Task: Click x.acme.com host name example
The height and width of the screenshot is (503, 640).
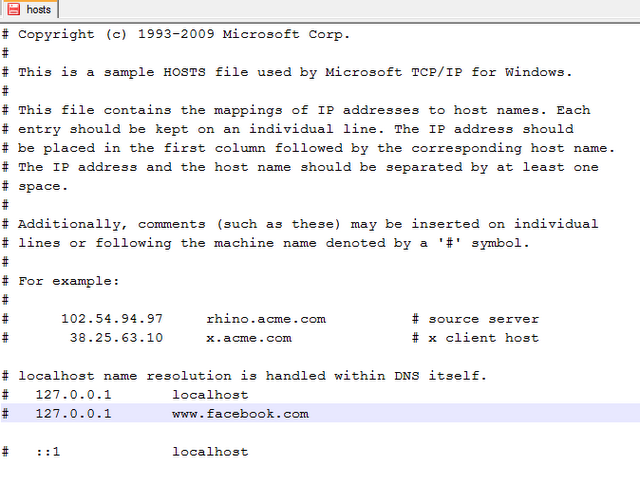Action: [x=249, y=338]
